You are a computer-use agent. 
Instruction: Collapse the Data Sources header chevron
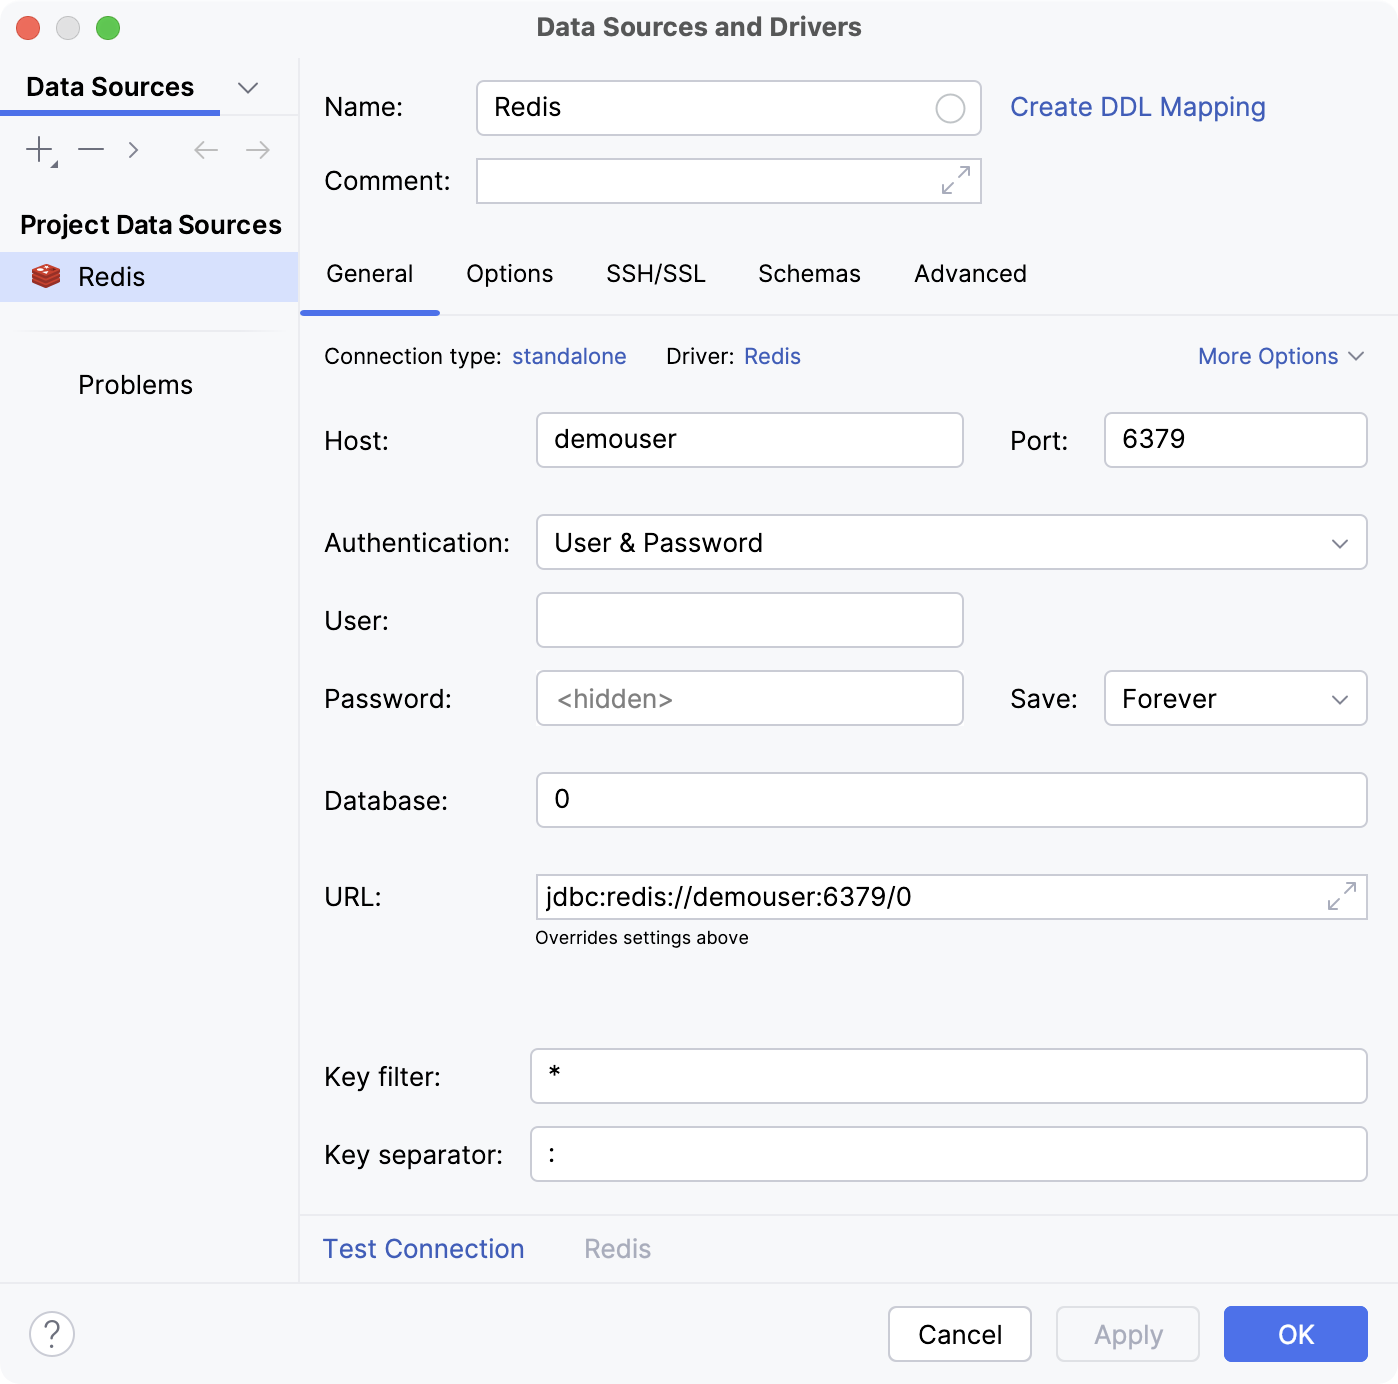pyautogui.click(x=248, y=87)
